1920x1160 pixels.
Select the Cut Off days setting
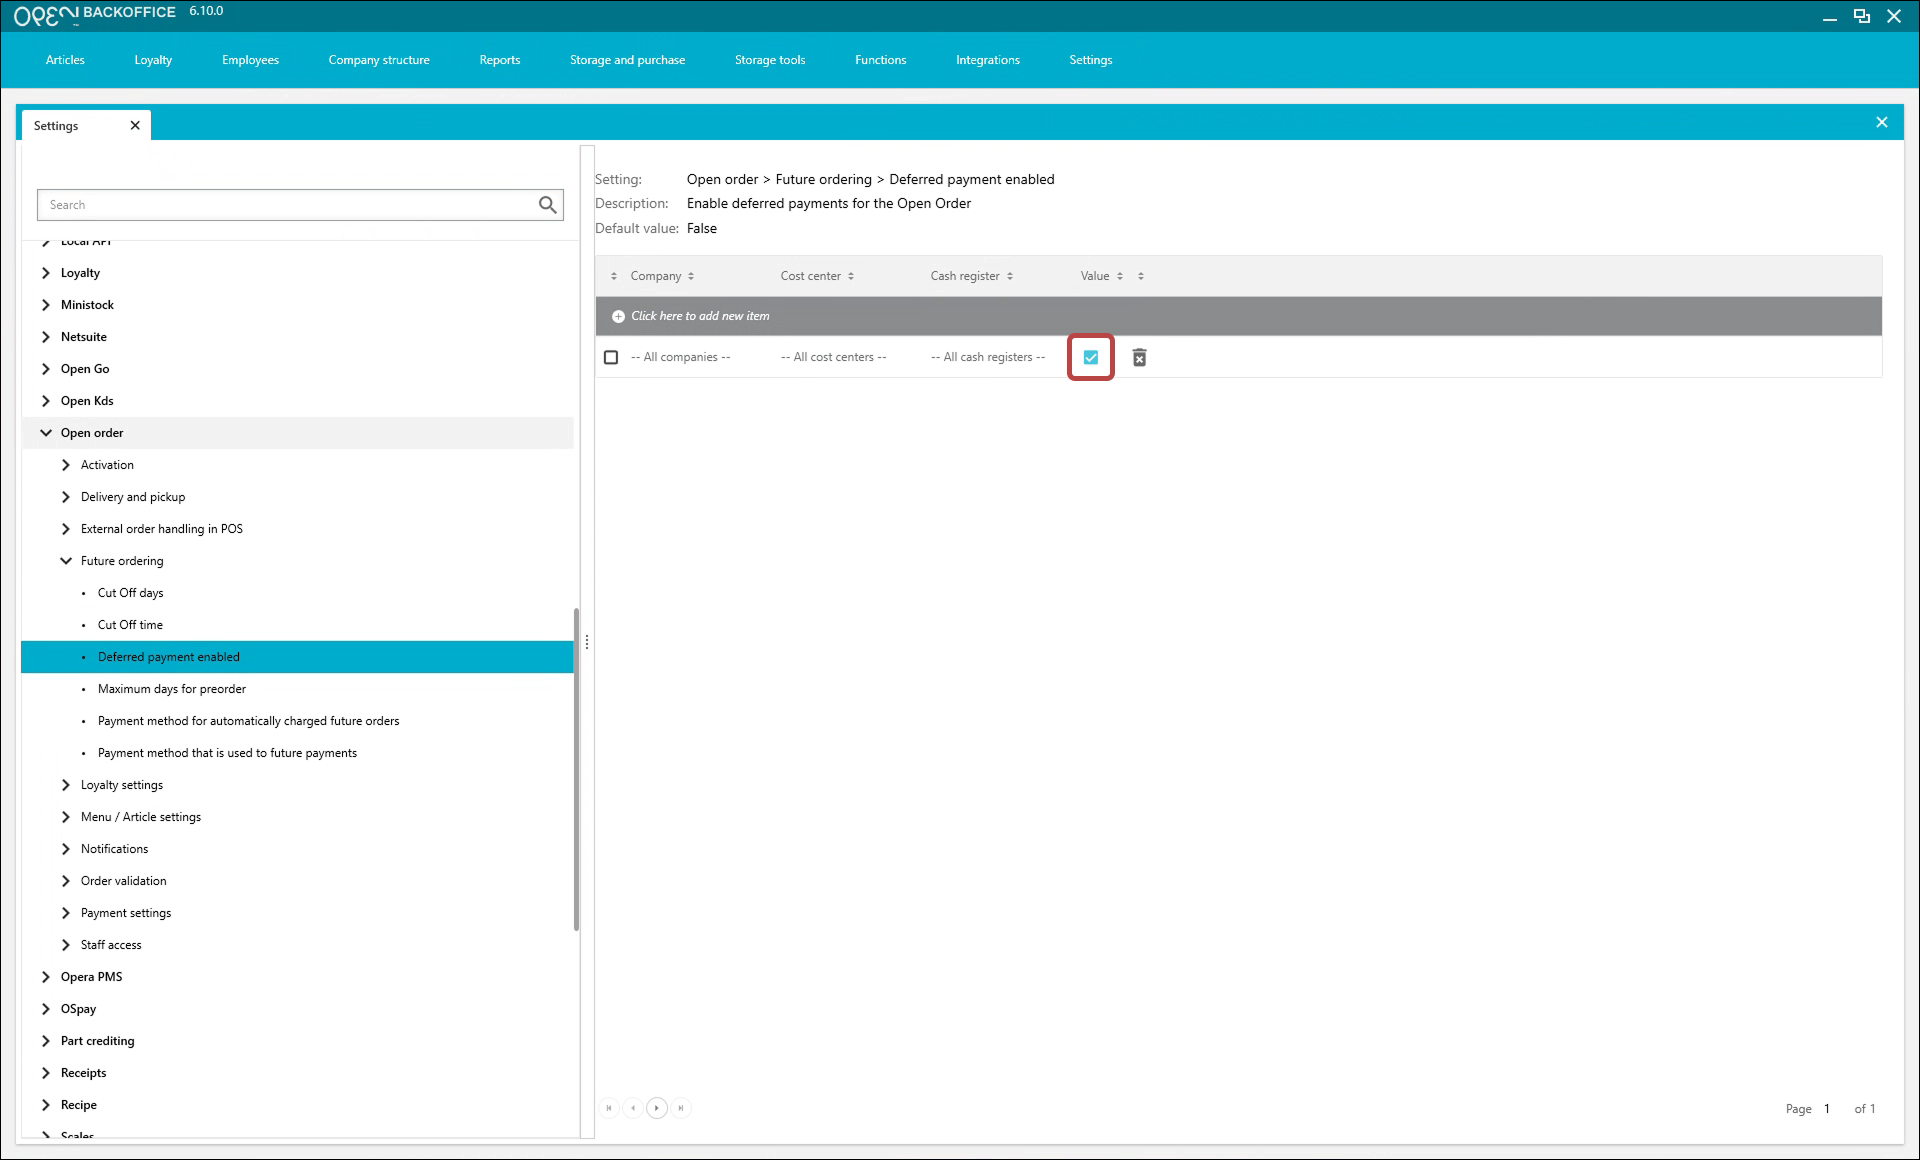(130, 593)
